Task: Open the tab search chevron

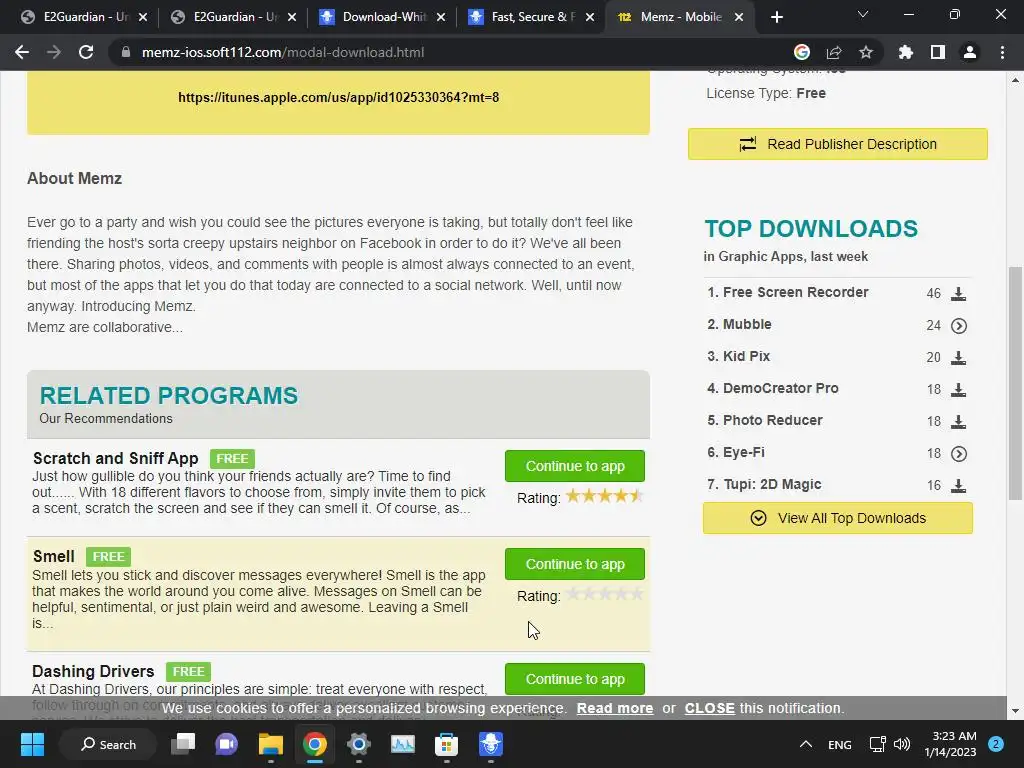Action: pos(863,14)
